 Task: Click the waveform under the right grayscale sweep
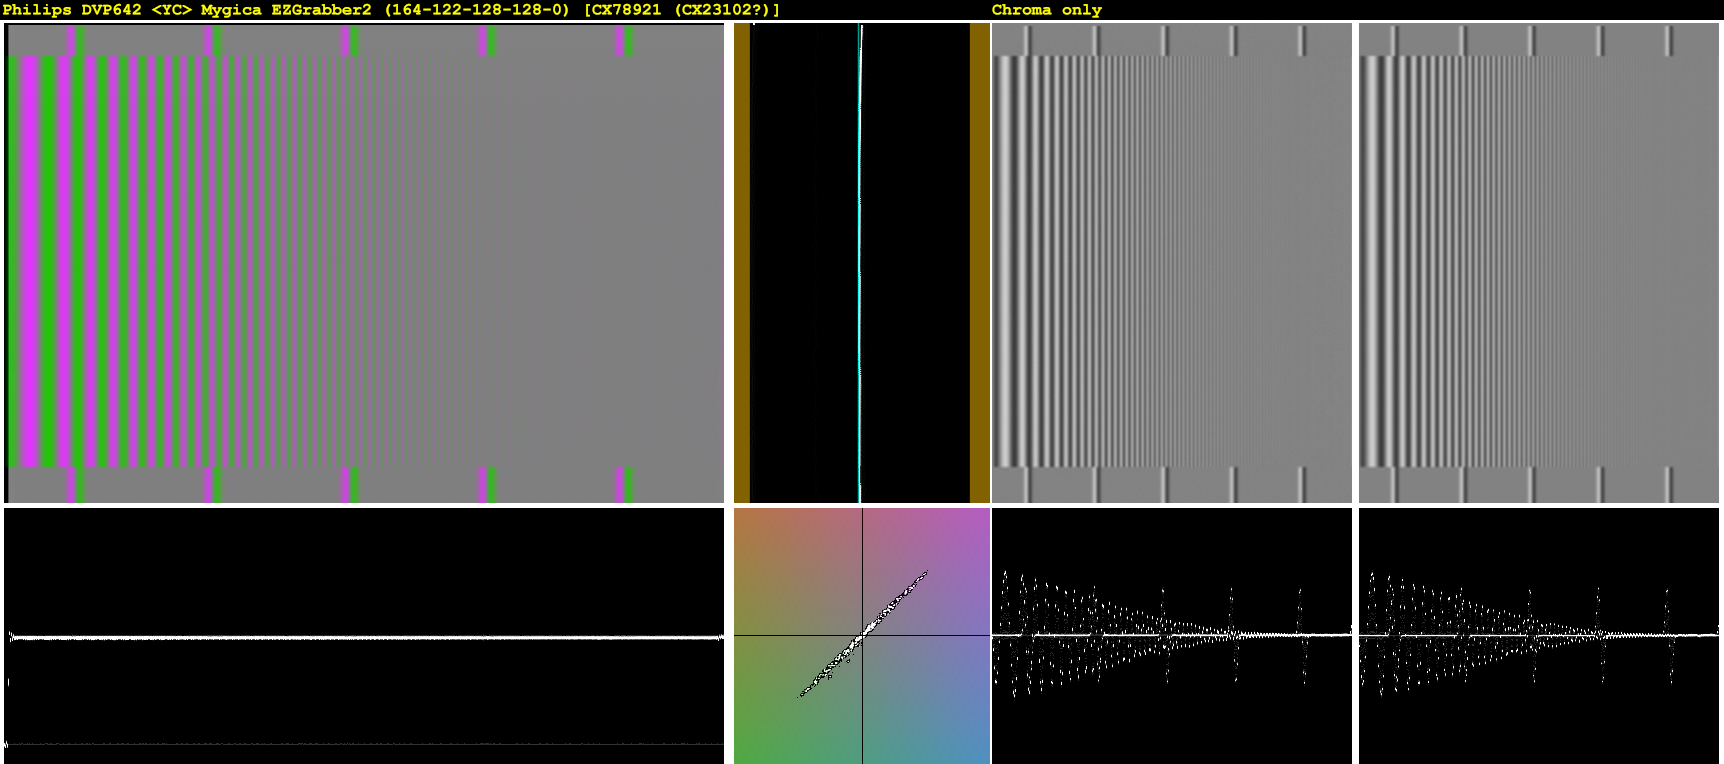click(1539, 636)
